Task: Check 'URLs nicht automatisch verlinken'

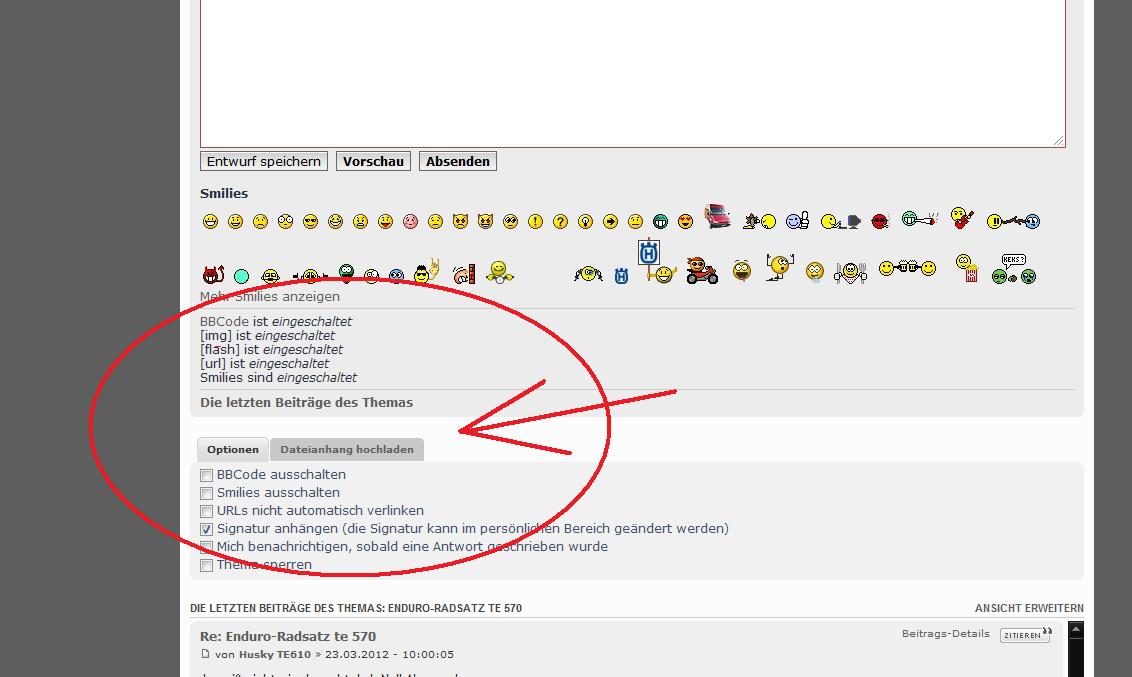Action: point(207,512)
